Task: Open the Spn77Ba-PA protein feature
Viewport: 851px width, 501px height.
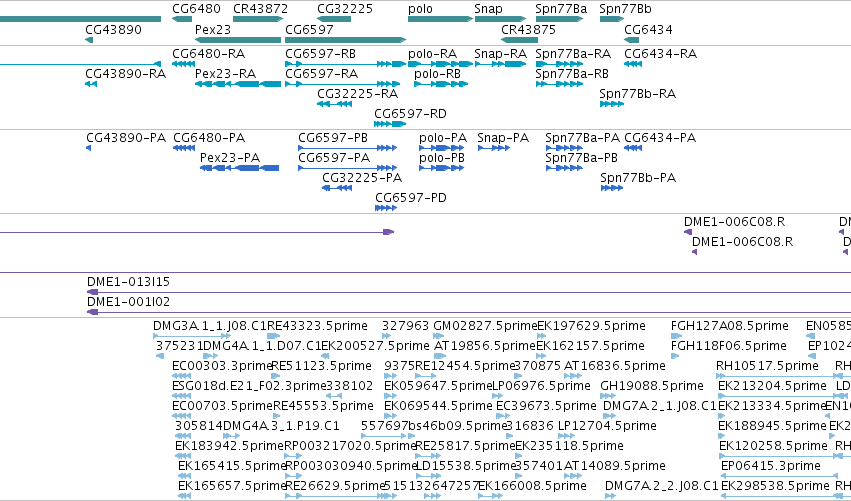Action: (x=564, y=148)
